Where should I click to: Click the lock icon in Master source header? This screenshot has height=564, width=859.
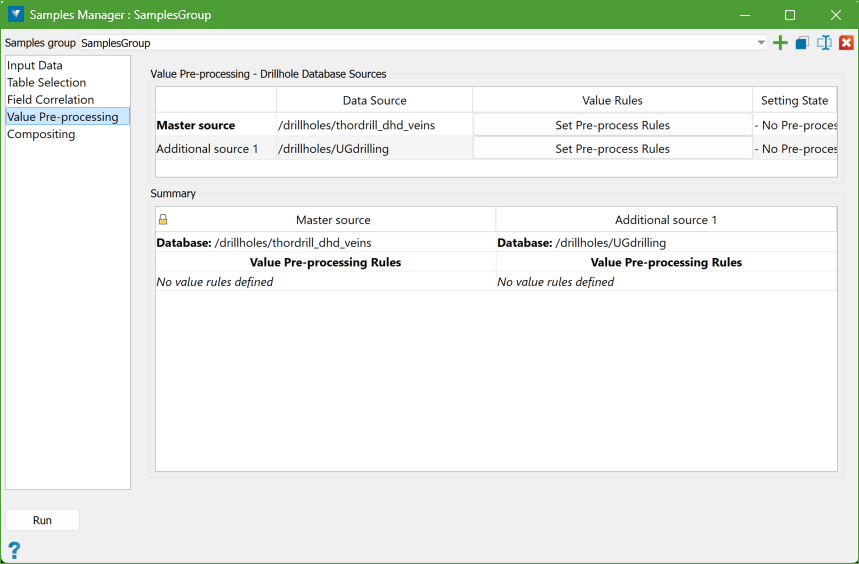163,220
